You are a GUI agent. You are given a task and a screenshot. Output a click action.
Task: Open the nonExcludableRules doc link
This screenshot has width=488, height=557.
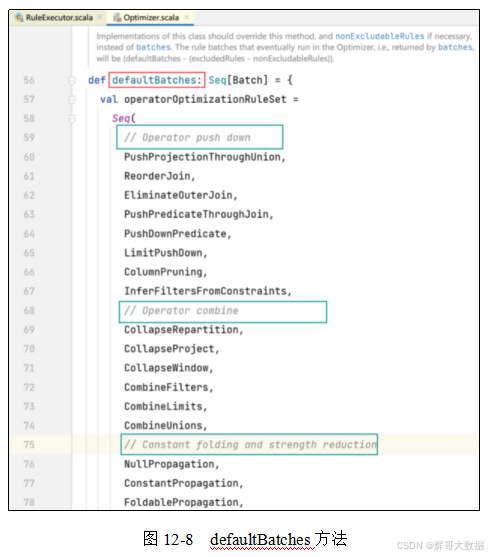(x=380, y=36)
